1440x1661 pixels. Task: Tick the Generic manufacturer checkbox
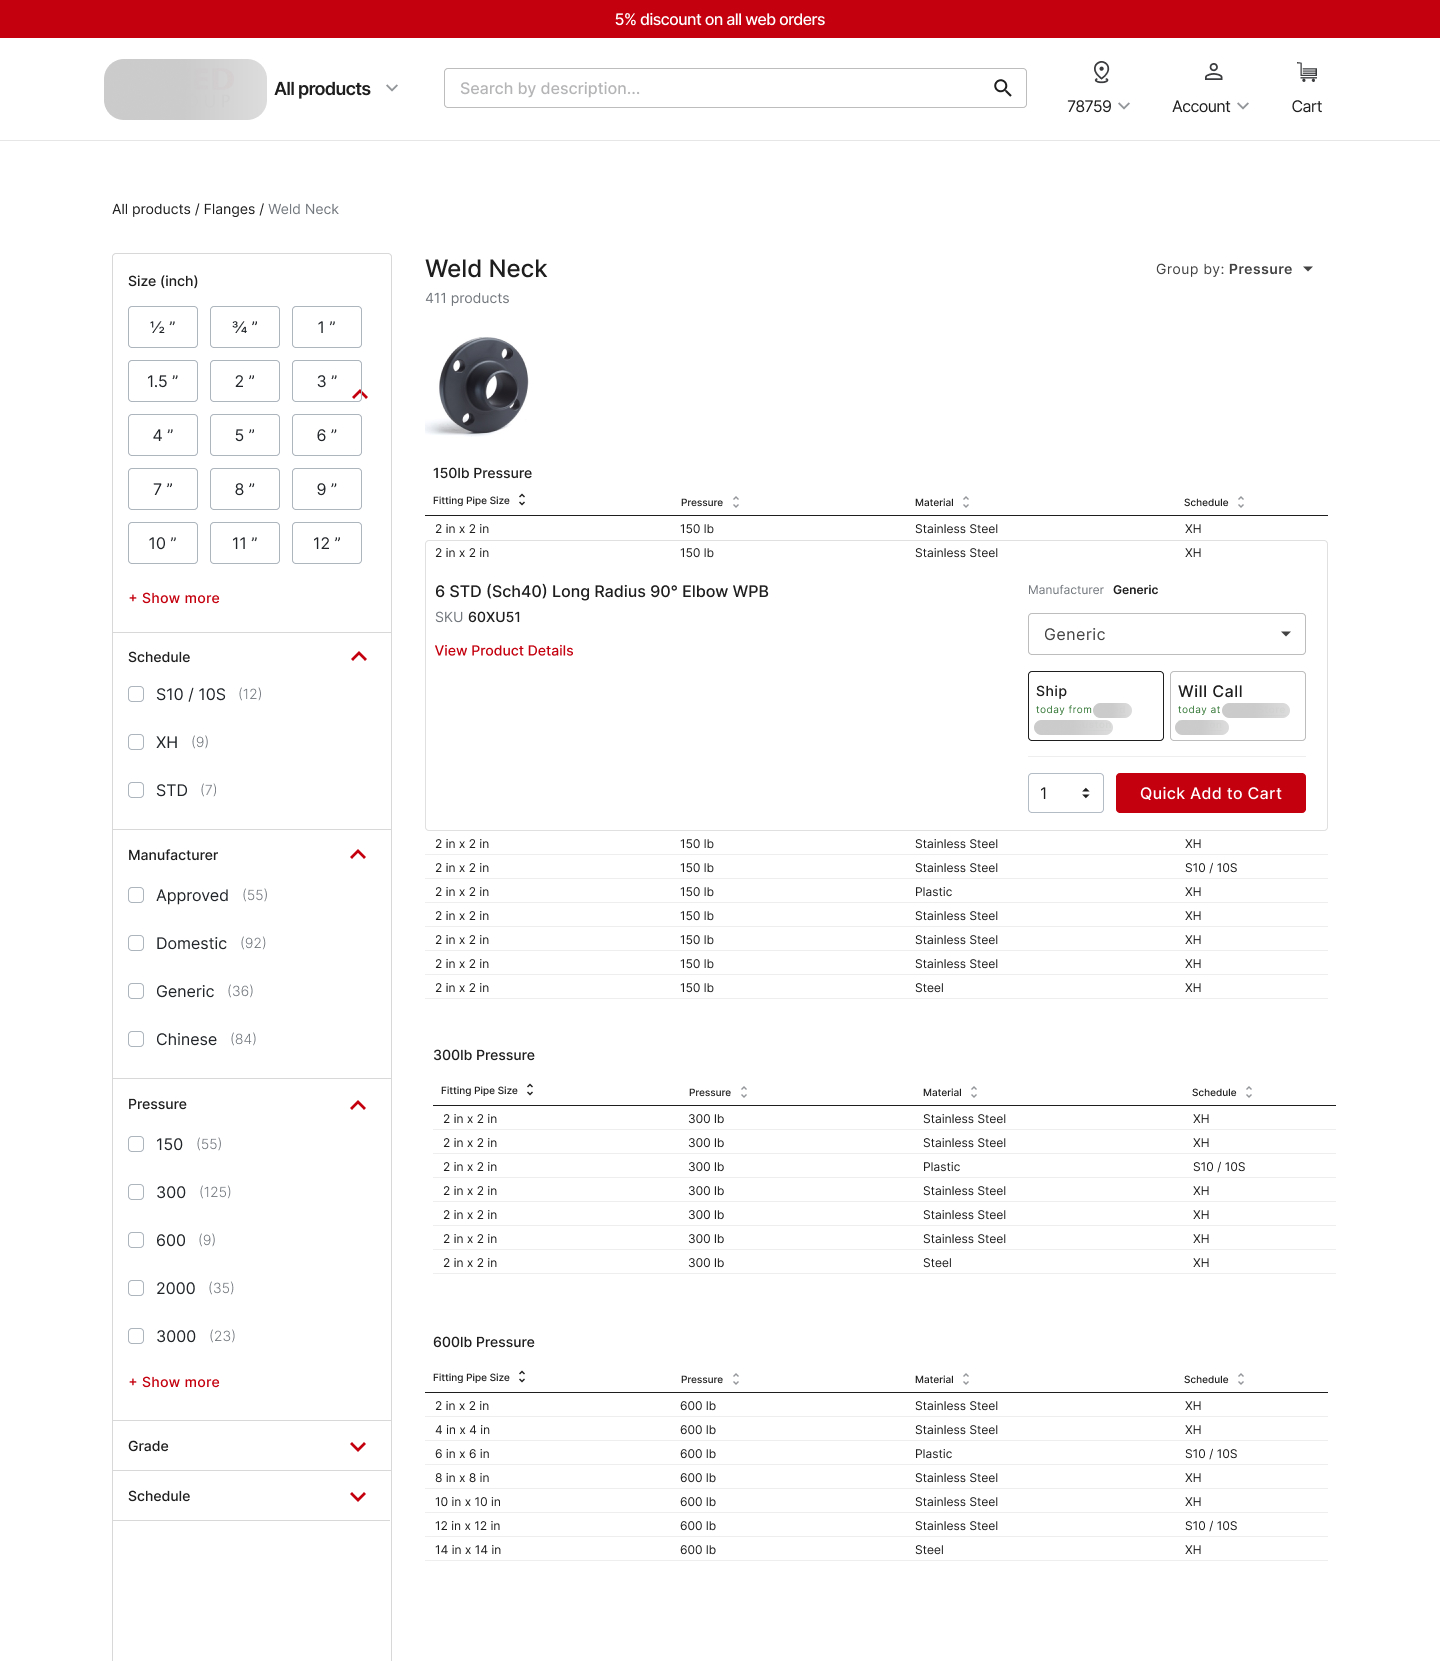[x=136, y=991]
